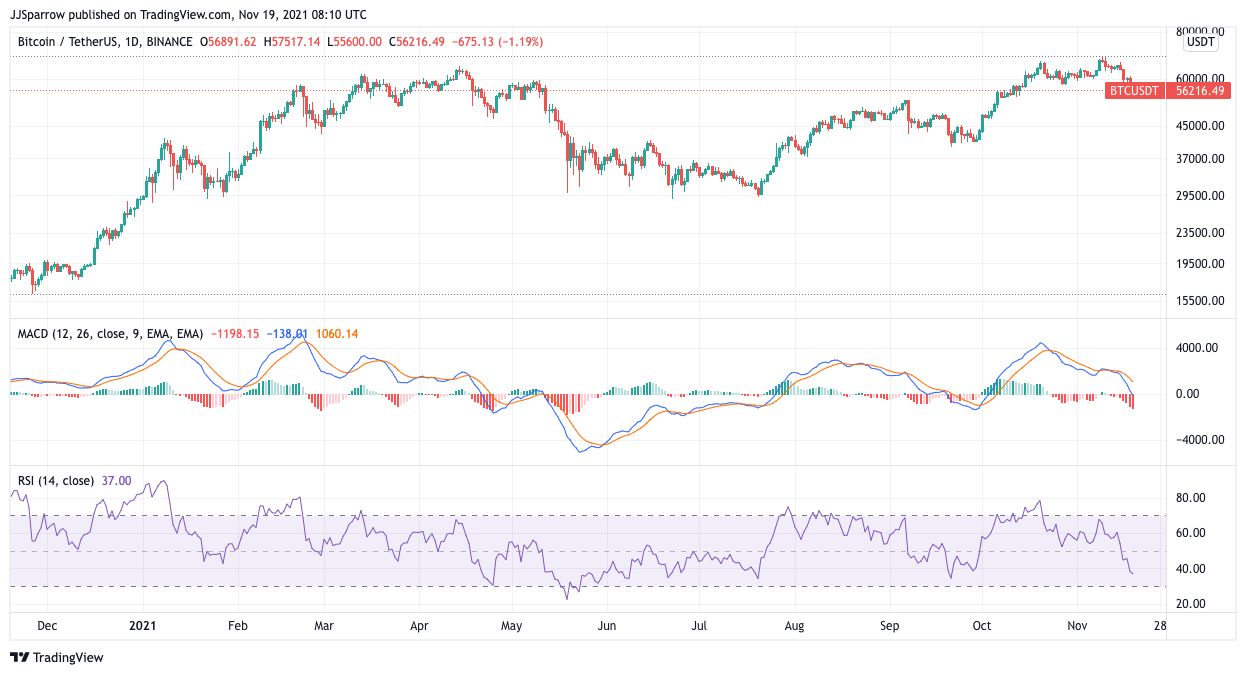Click the USDT currency badge
Screen dimensions: 1246x675
pos(1201,42)
